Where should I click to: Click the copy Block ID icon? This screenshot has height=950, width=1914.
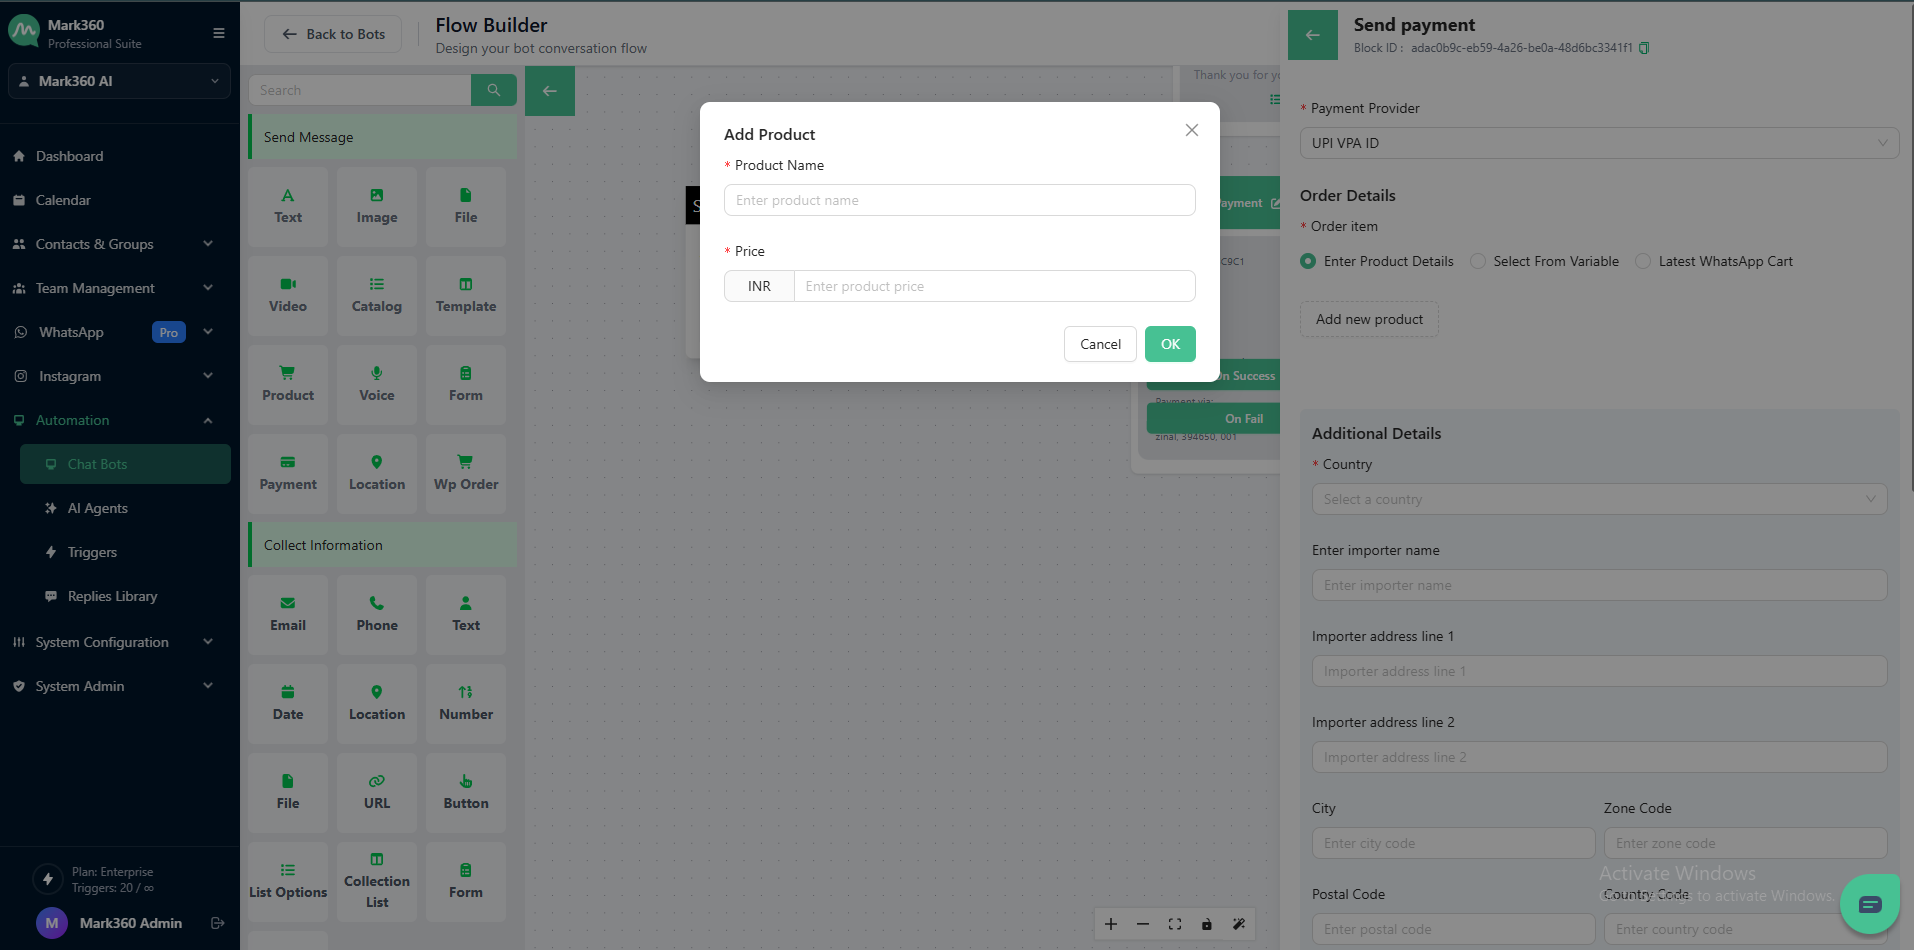pos(1644,48)
